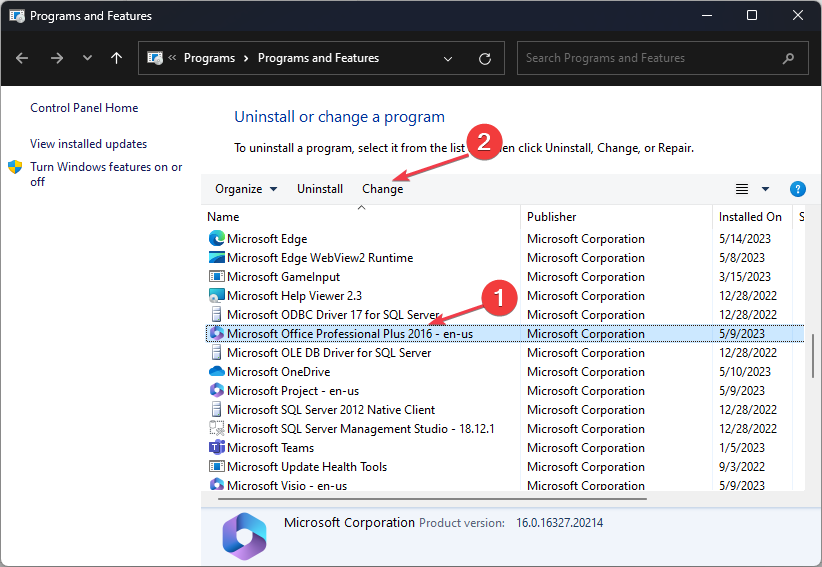
Task: Click the 5/14/2023 date for Microsoft Edge
Action: [x=744, y=239]
